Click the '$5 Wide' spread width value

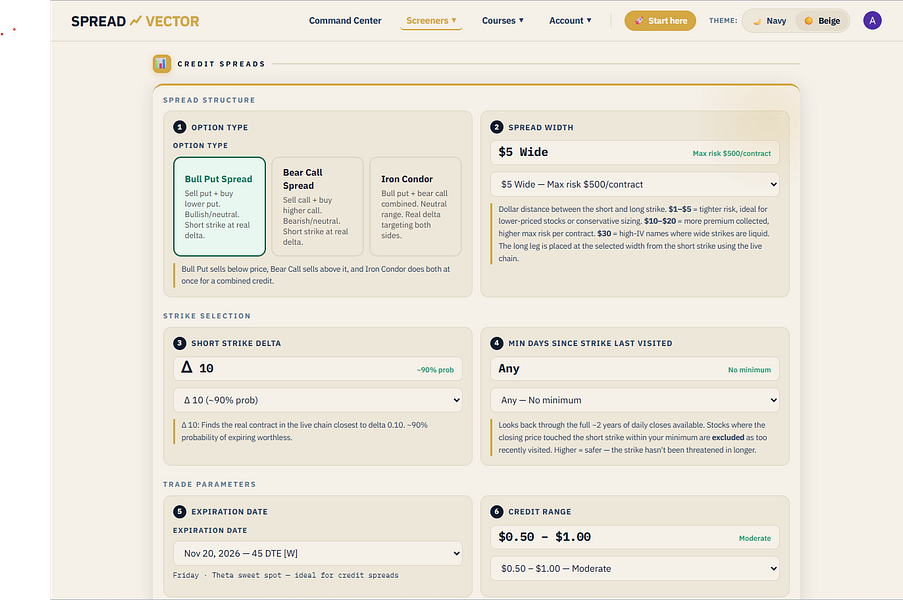point(523,152)
